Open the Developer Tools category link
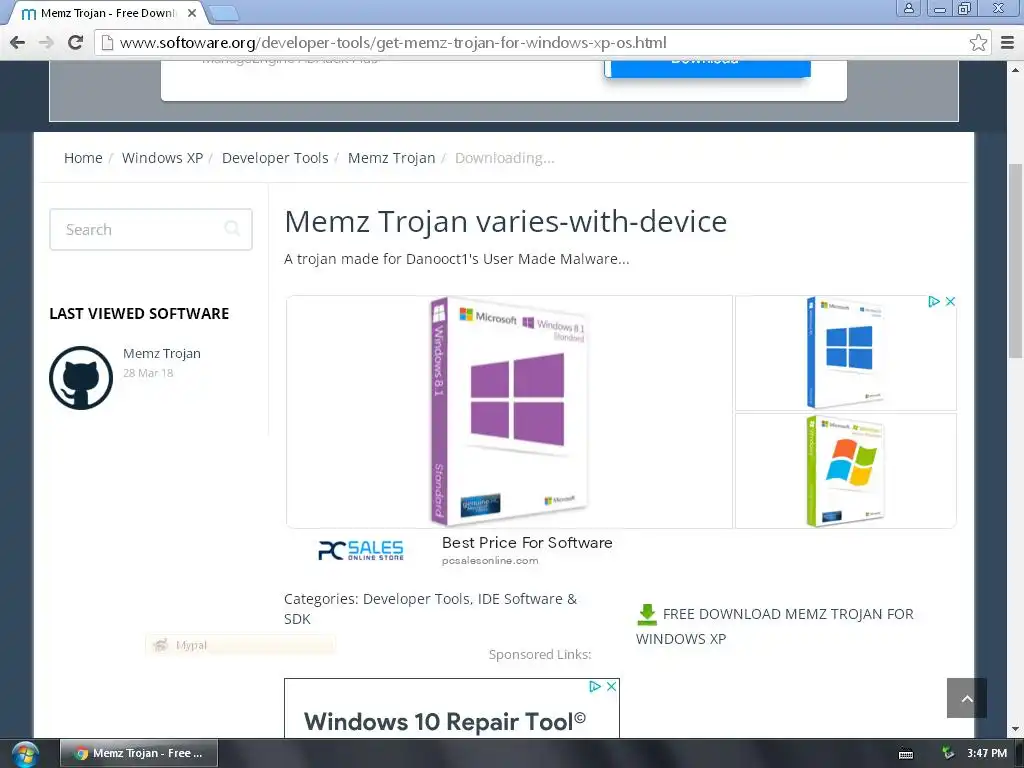 click(x=416, y=599)
